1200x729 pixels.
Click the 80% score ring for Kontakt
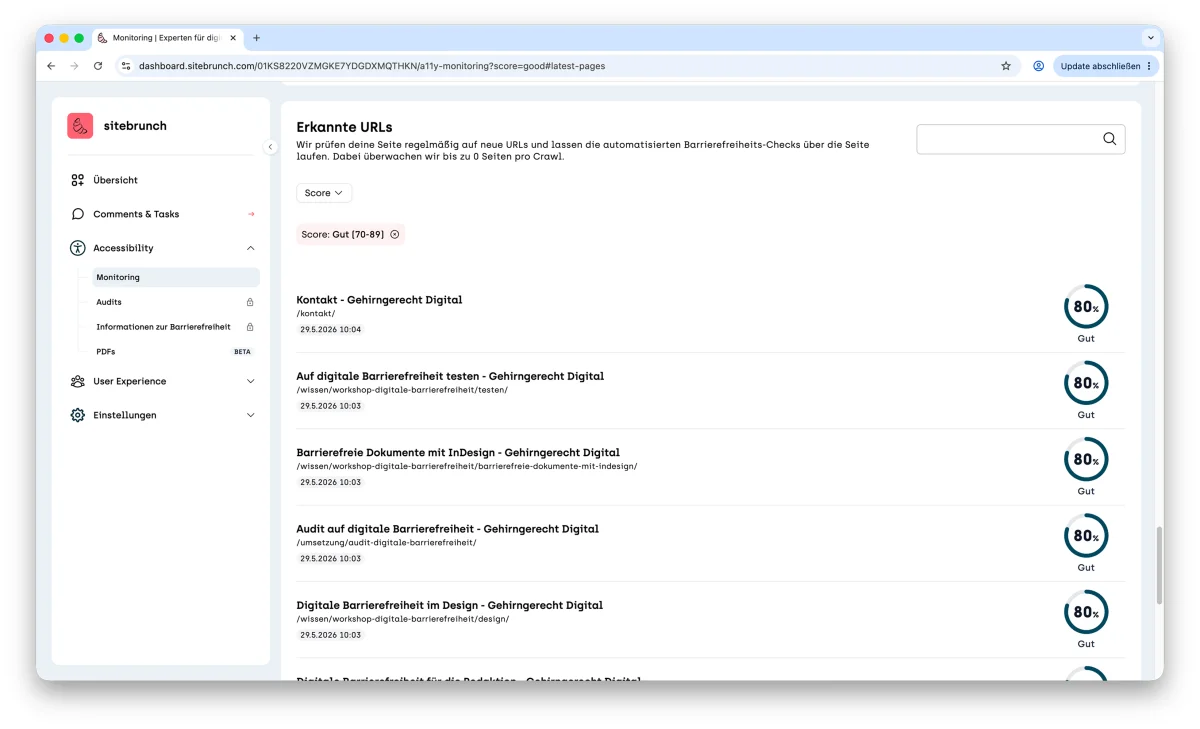(1086, 307)
